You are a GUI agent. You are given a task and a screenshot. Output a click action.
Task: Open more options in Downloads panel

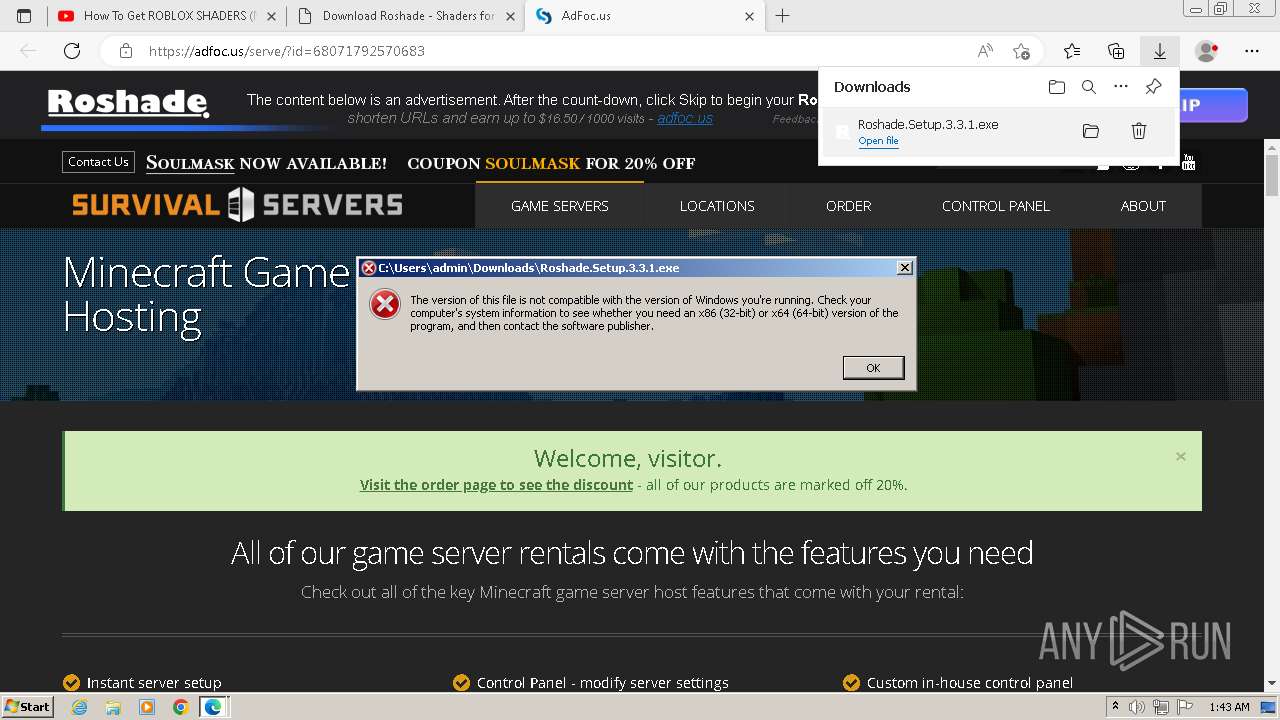[x=1121, y=87]
